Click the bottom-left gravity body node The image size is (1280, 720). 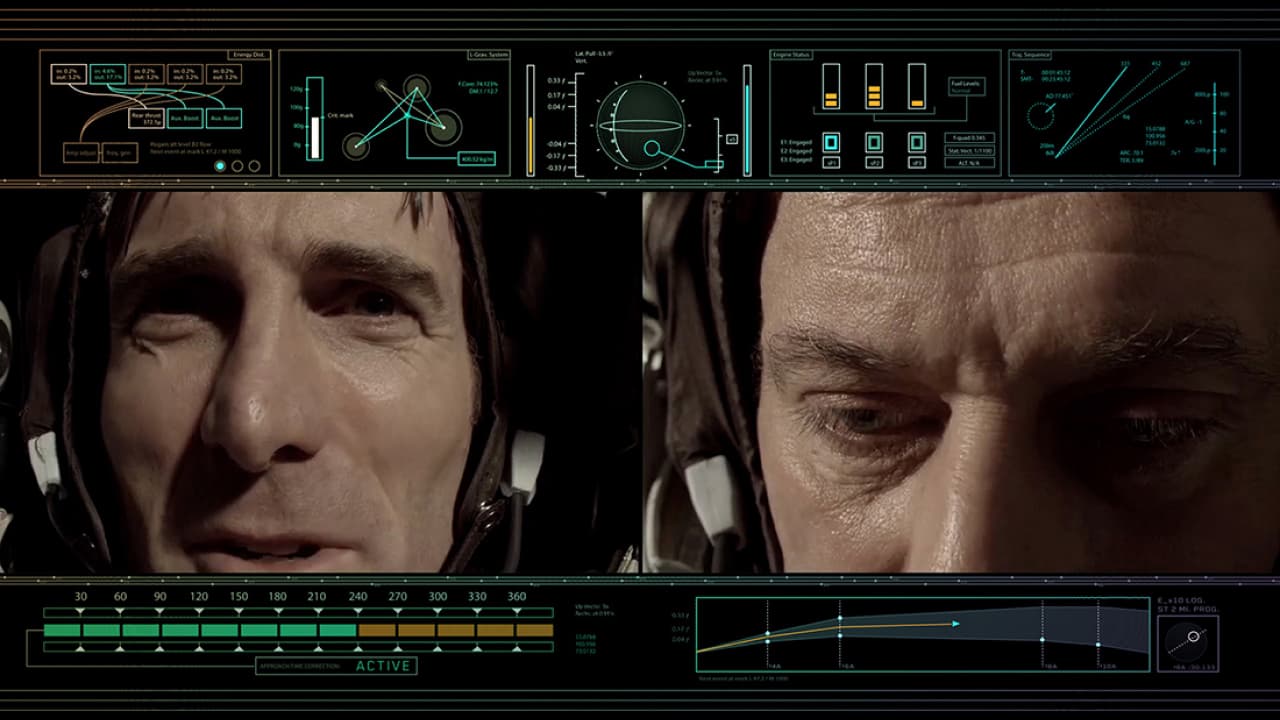pos(356,146)
